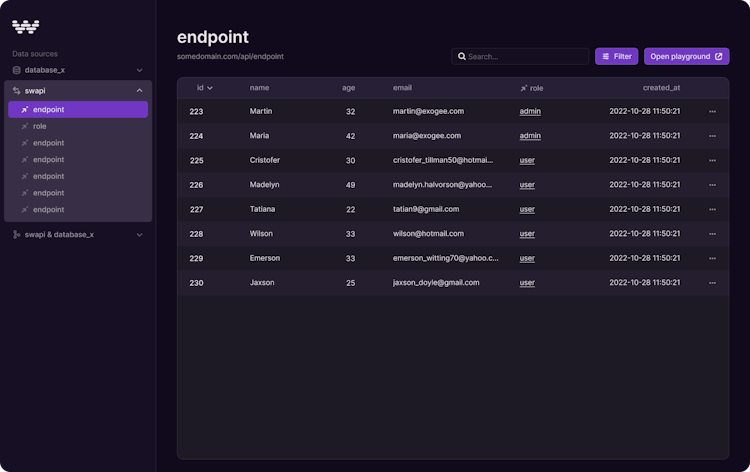
Task: Open playground button
Action: 686,57
